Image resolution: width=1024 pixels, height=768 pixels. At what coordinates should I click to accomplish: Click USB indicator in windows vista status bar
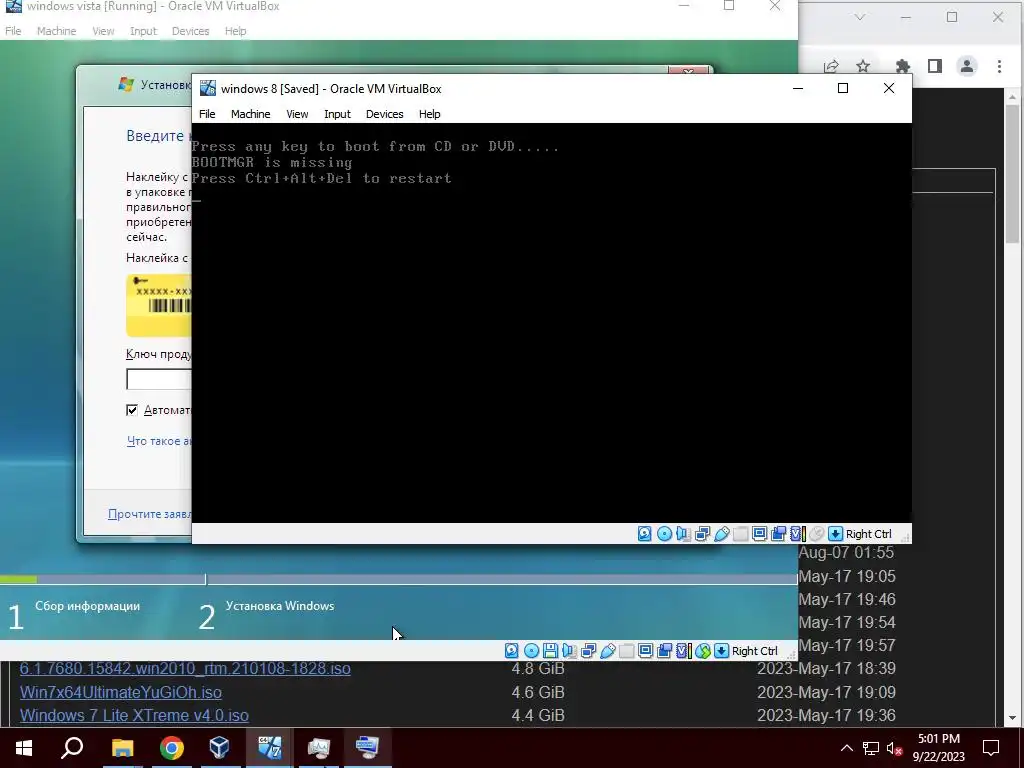[x=607, y=650]
